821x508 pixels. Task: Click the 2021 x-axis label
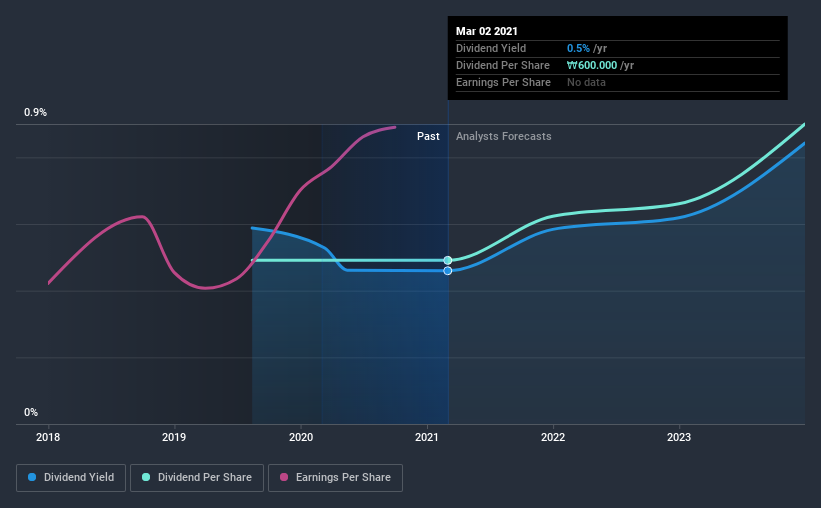pyautogui.click(x=427, y=437)
